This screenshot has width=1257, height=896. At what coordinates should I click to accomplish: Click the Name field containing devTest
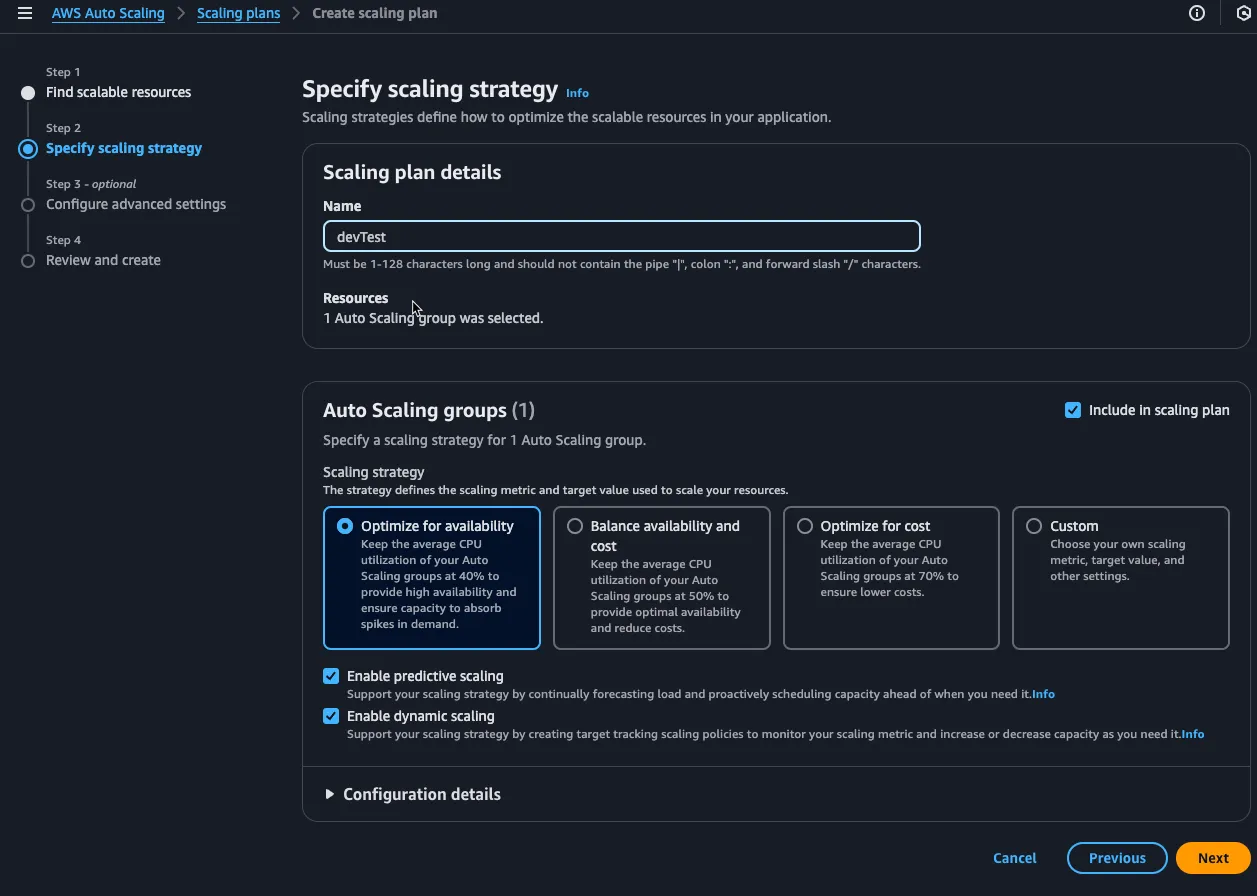pos(621,237)
